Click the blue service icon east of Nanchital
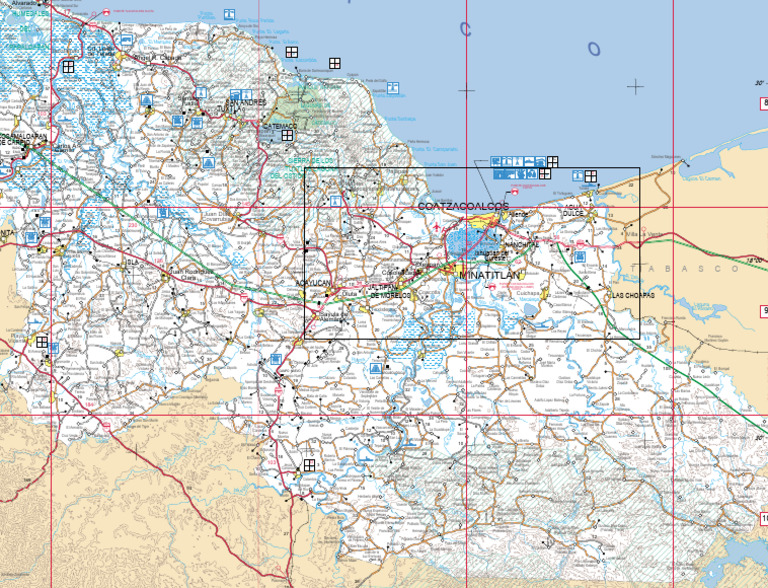This screenshot has height=588, width=768. pyautogui.click(x=579, y=256)
